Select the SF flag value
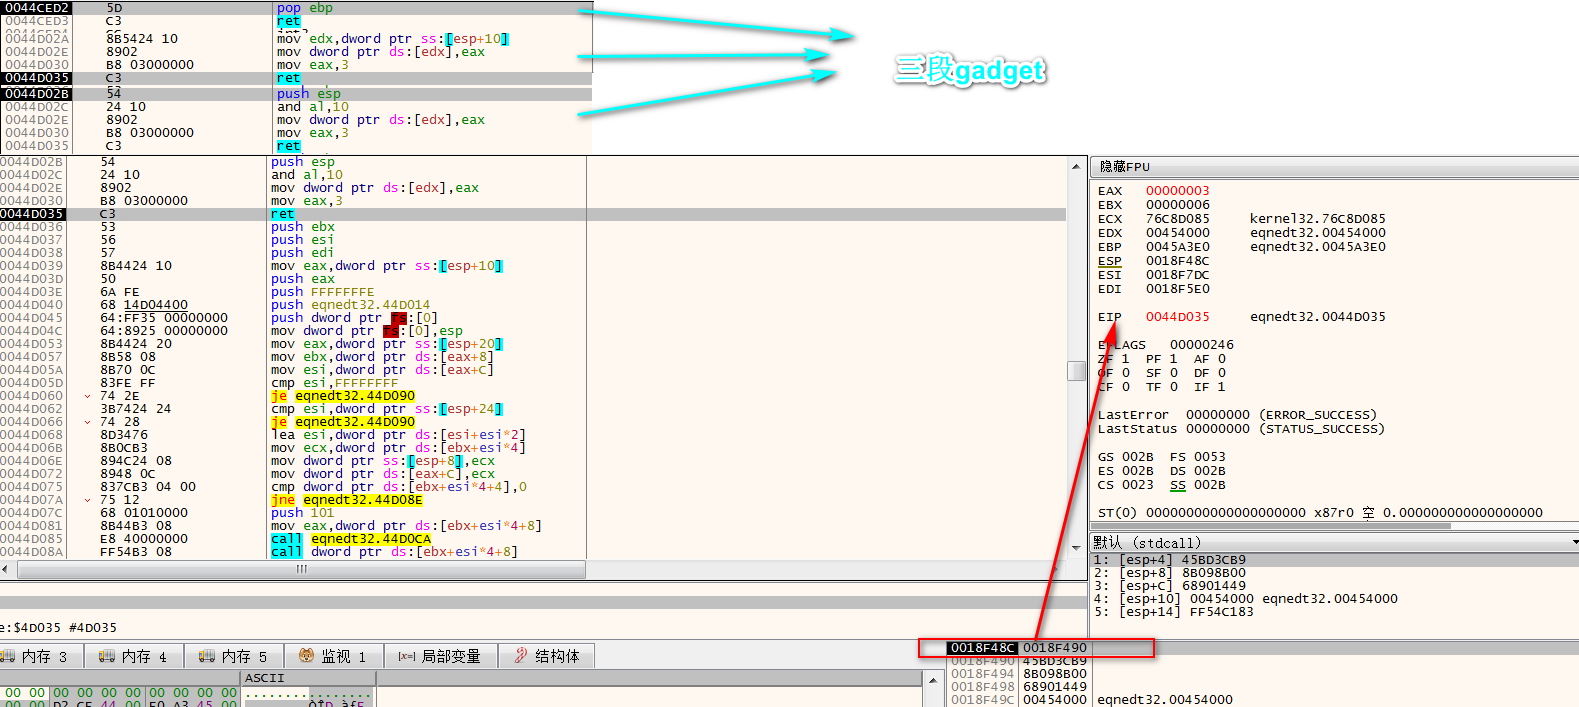The width and height of the screenshot is (1579, 707). (1173, 373)
